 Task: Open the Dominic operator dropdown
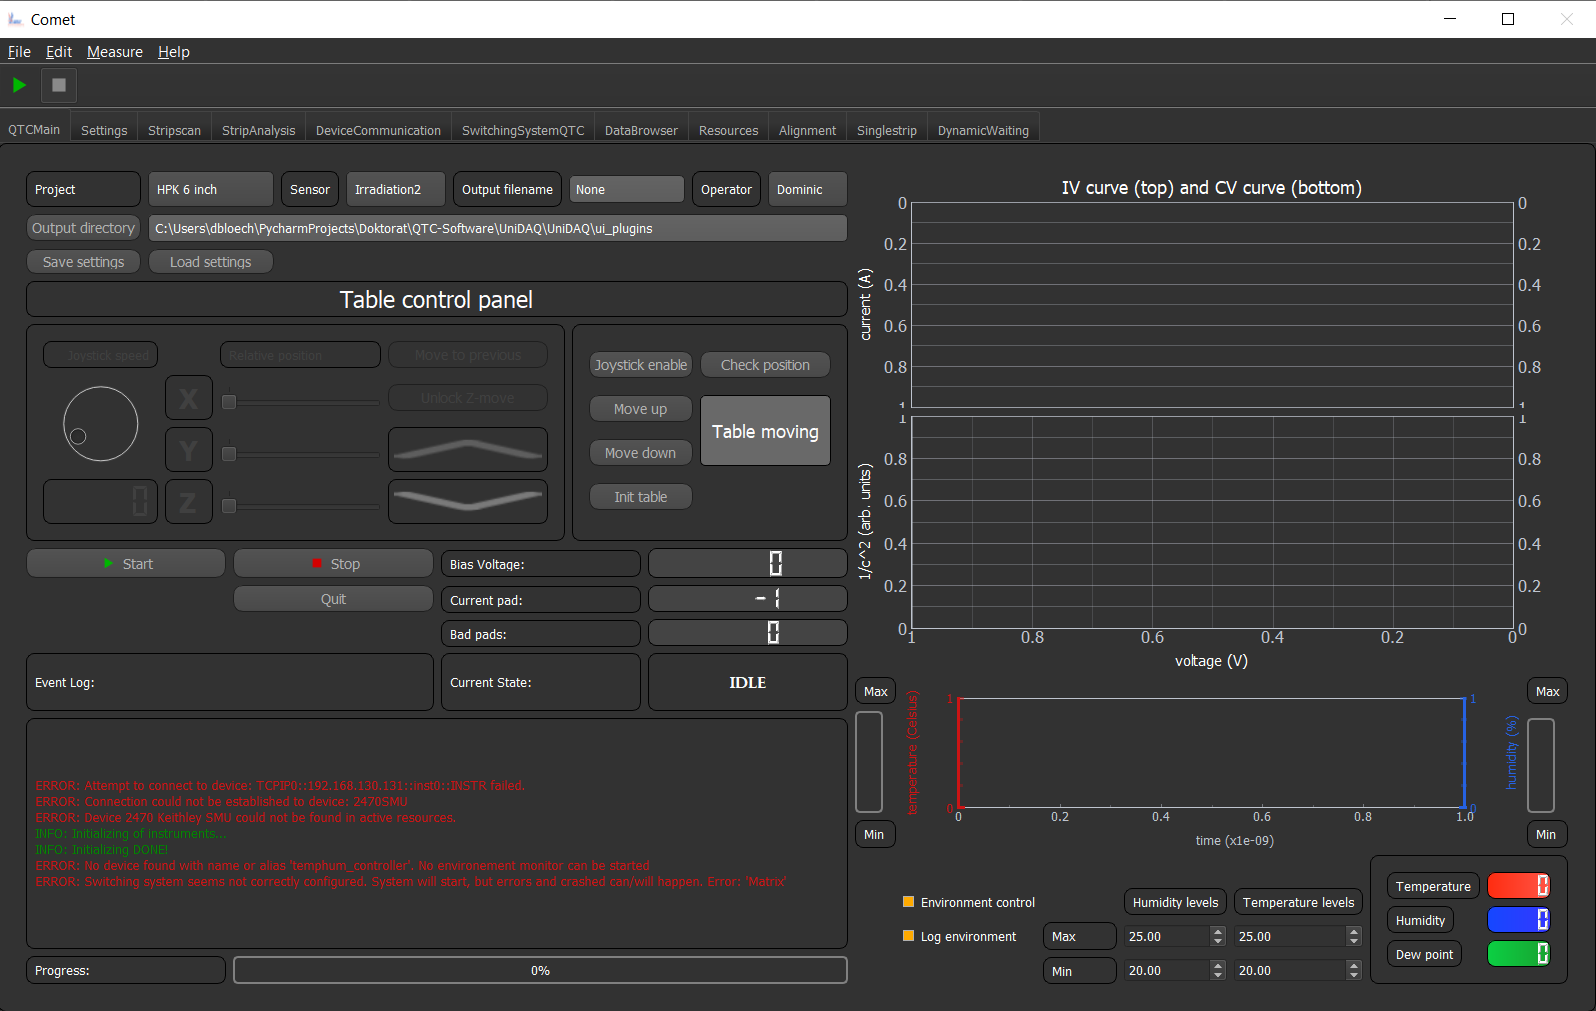[x=807, y=189]
